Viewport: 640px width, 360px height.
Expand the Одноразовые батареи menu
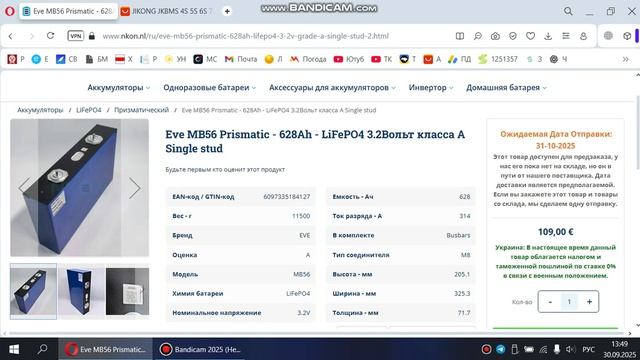(x=209, y=87)
